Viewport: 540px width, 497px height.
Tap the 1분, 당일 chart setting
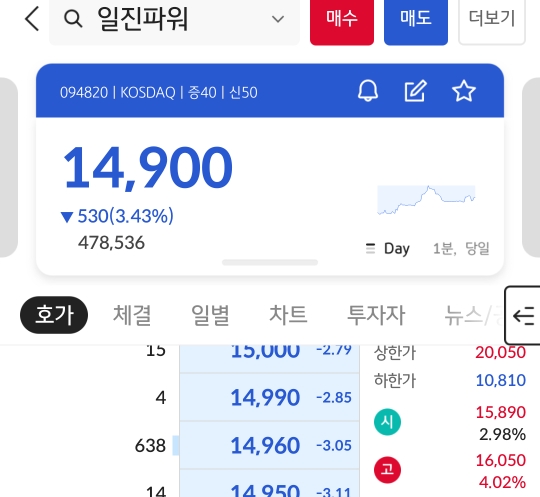tap(461, 248)
